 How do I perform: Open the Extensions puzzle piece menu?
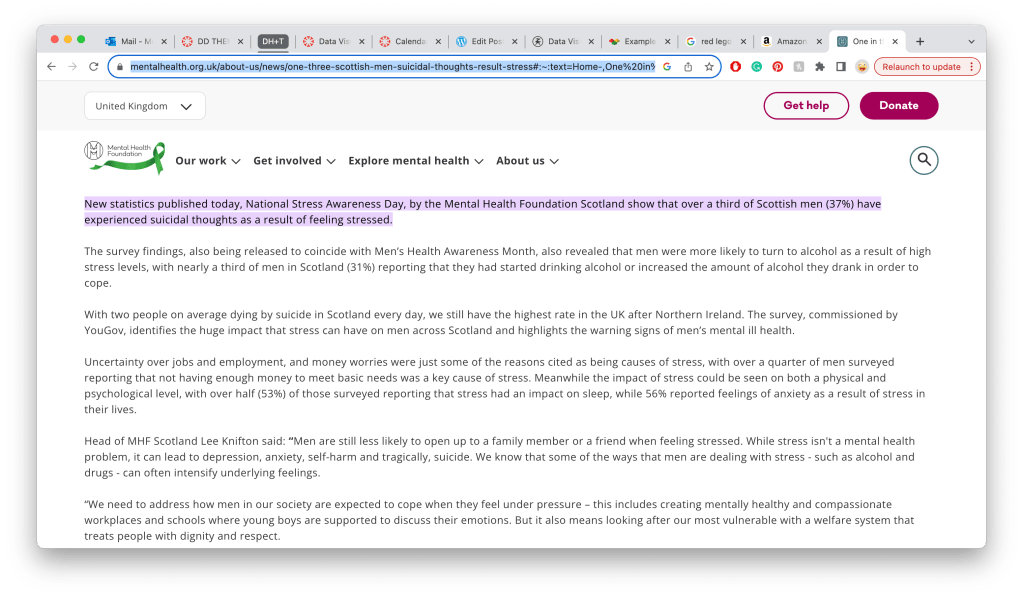point(819,67)
